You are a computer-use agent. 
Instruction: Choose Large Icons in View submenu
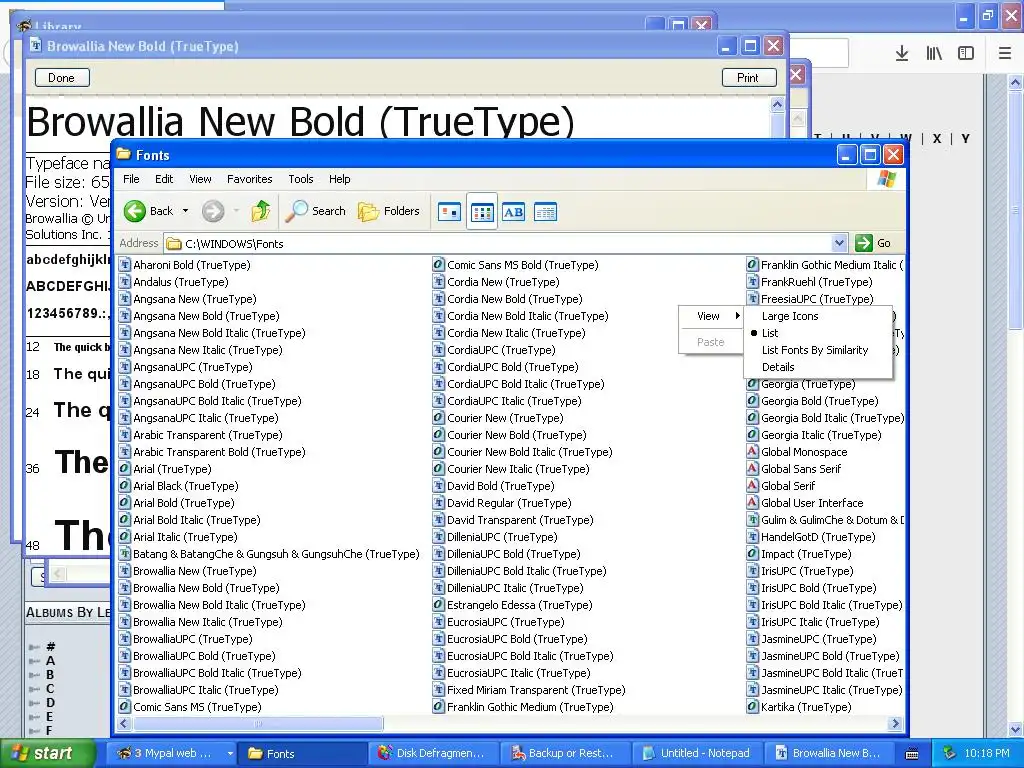[818, 316]
